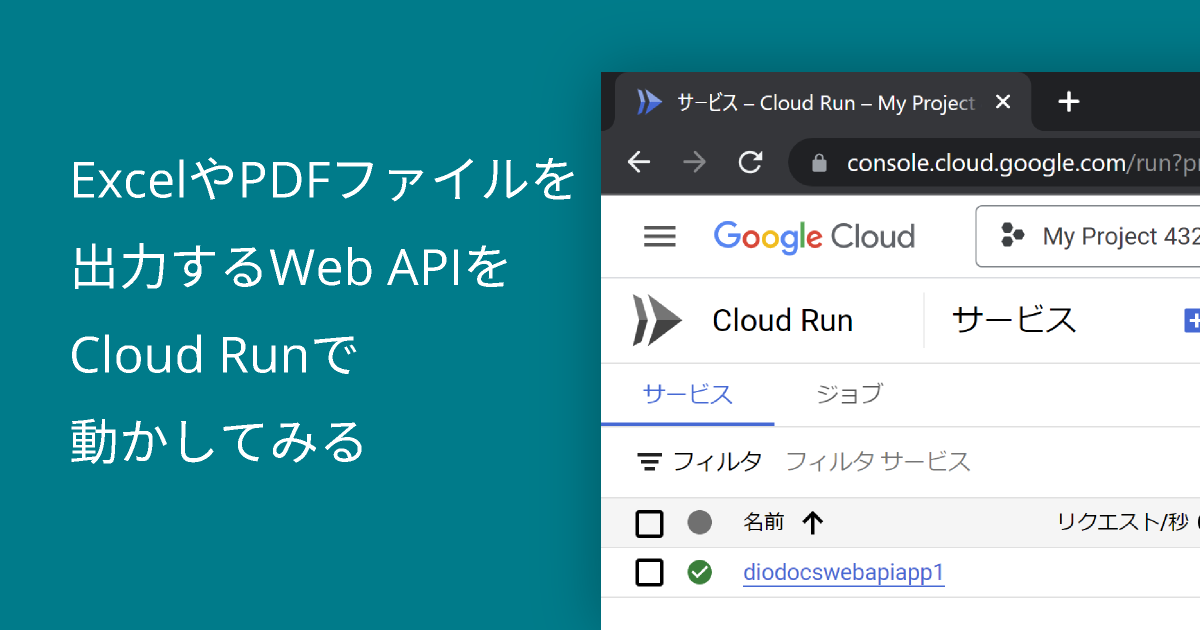Select all services with the header checkbox
The image size is (1200, 630).
click(649, 522)
